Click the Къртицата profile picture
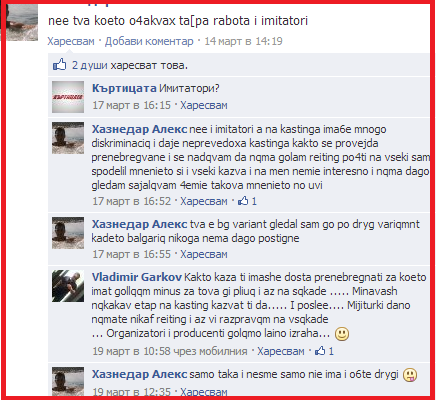436x400 pixels. [x=68, y=97]
